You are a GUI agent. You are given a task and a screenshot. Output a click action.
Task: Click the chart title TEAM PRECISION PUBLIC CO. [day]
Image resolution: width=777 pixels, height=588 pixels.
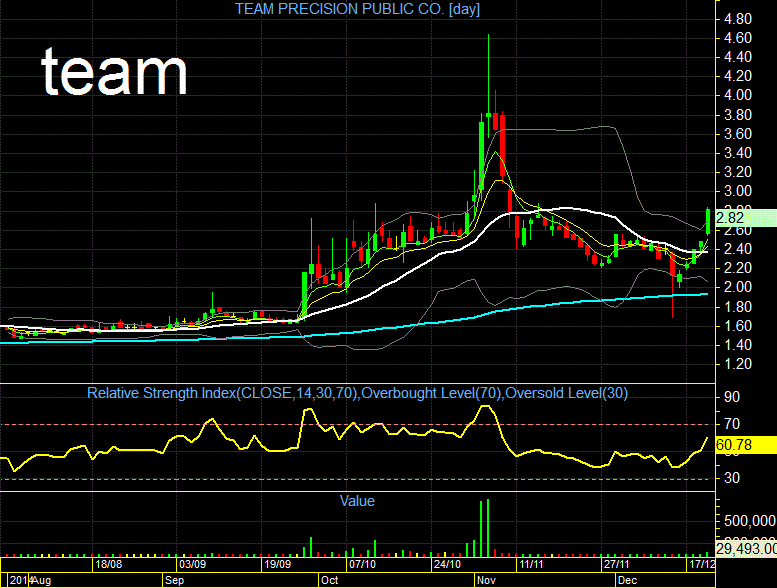click(357, 9)
